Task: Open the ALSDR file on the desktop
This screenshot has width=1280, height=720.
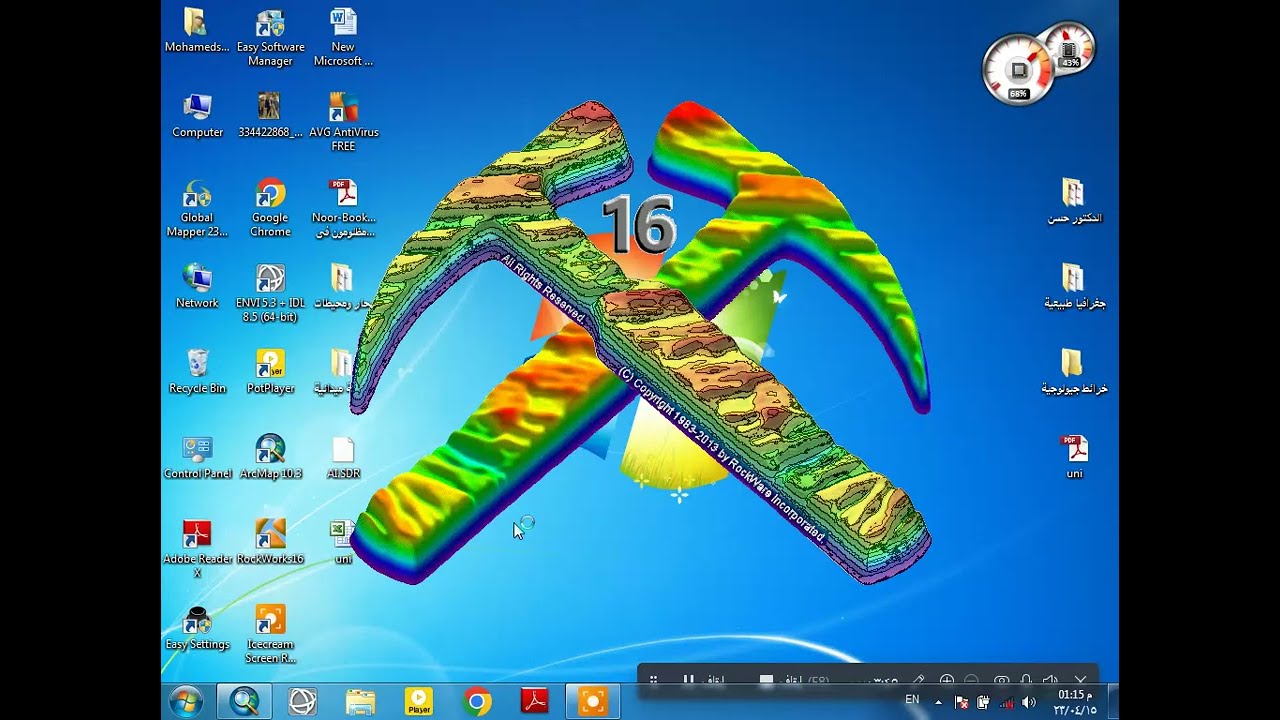Action: 343,456
